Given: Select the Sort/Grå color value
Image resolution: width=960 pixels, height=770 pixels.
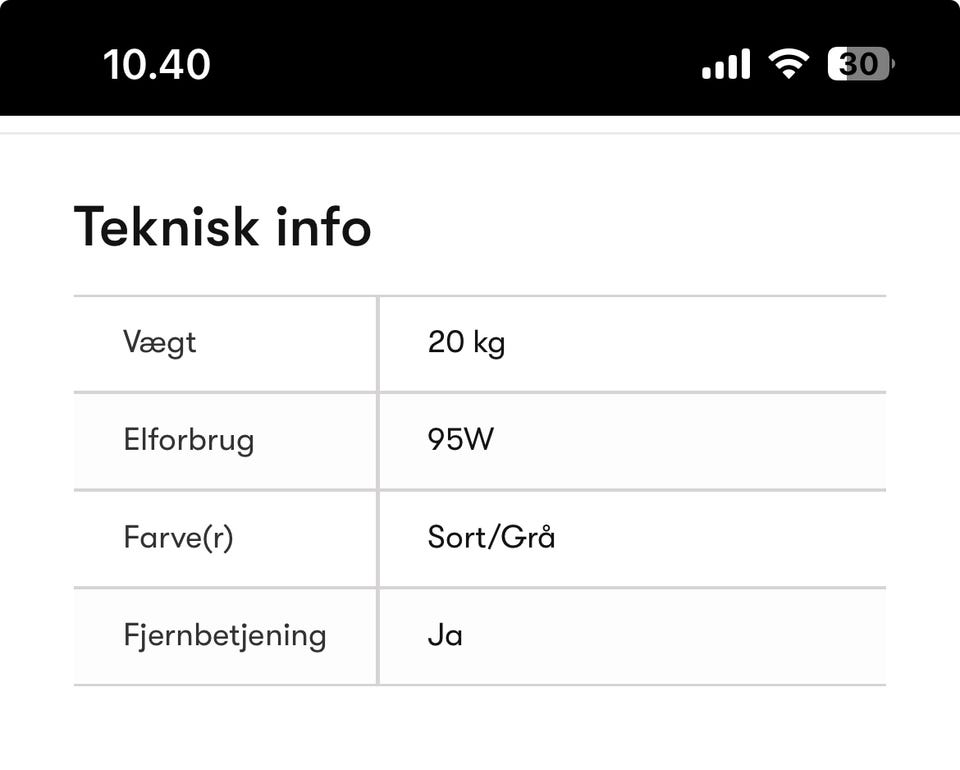Looking at the screenshot, I should (491, 538).
